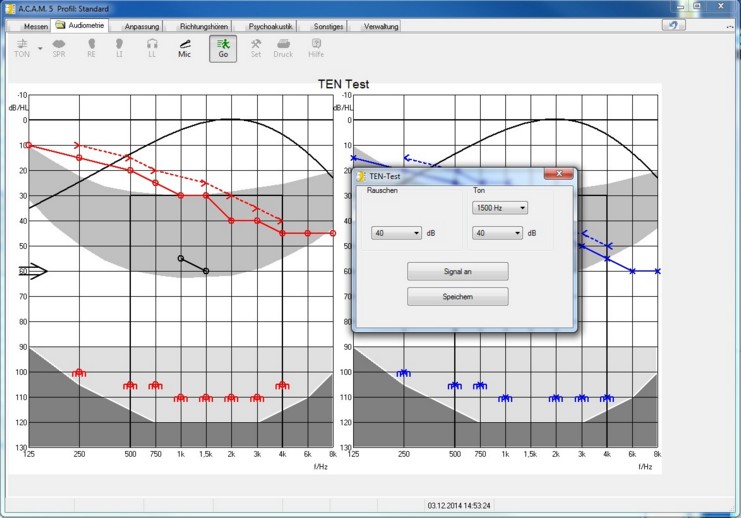Choose the LI left ear icon
Screen dimensions: 741x518
point(119,49)
